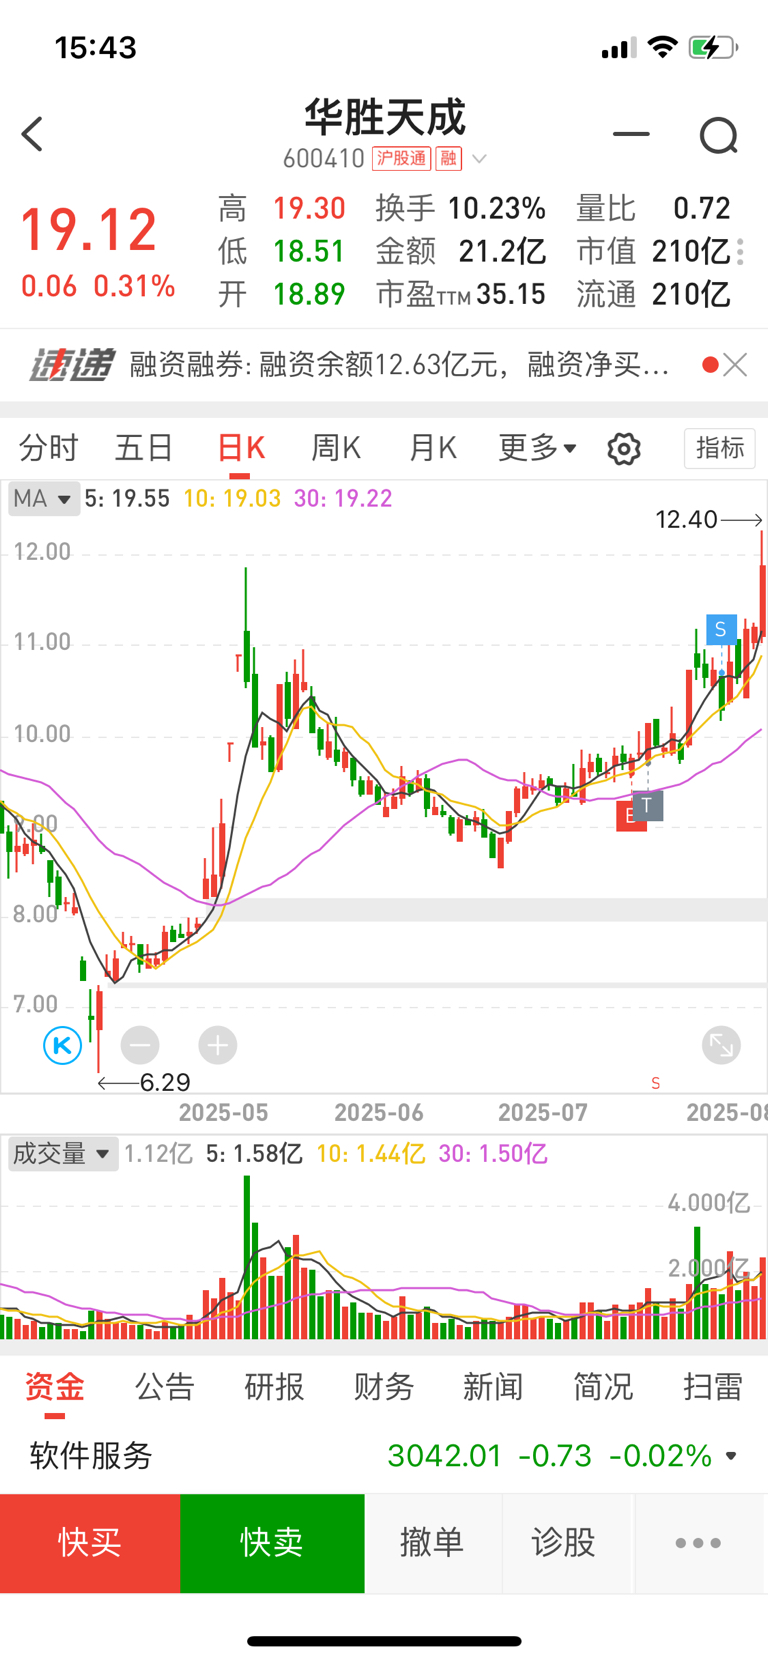768x1663 pixels.
Task: Tap the gray T trade marker
Action: [x=647, y=805]
